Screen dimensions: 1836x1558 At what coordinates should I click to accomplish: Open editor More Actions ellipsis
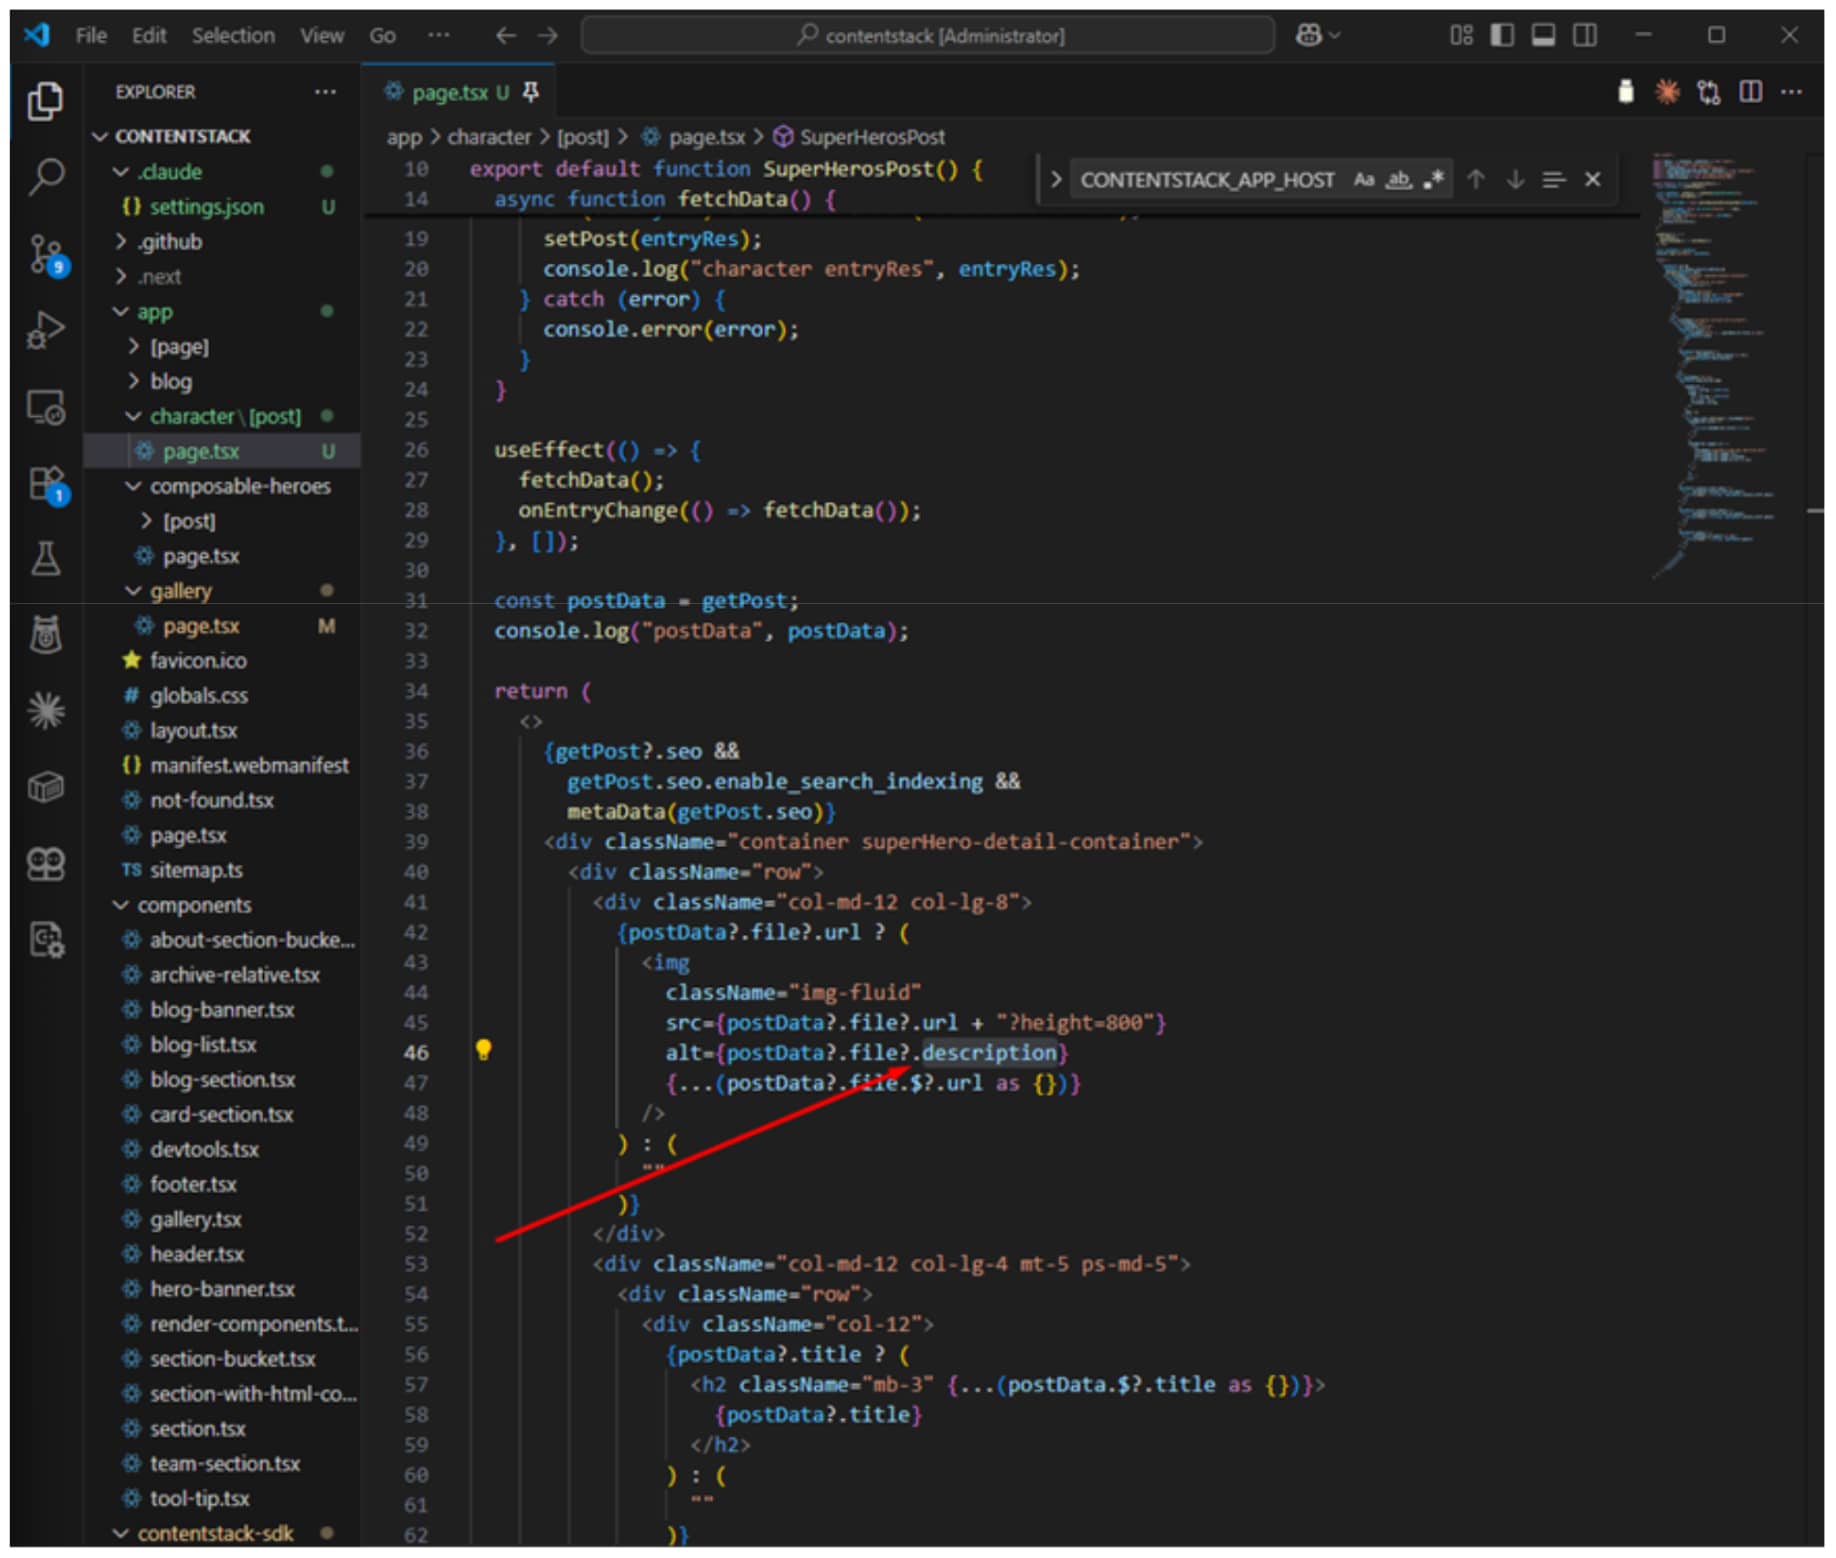click(1791, 92)
